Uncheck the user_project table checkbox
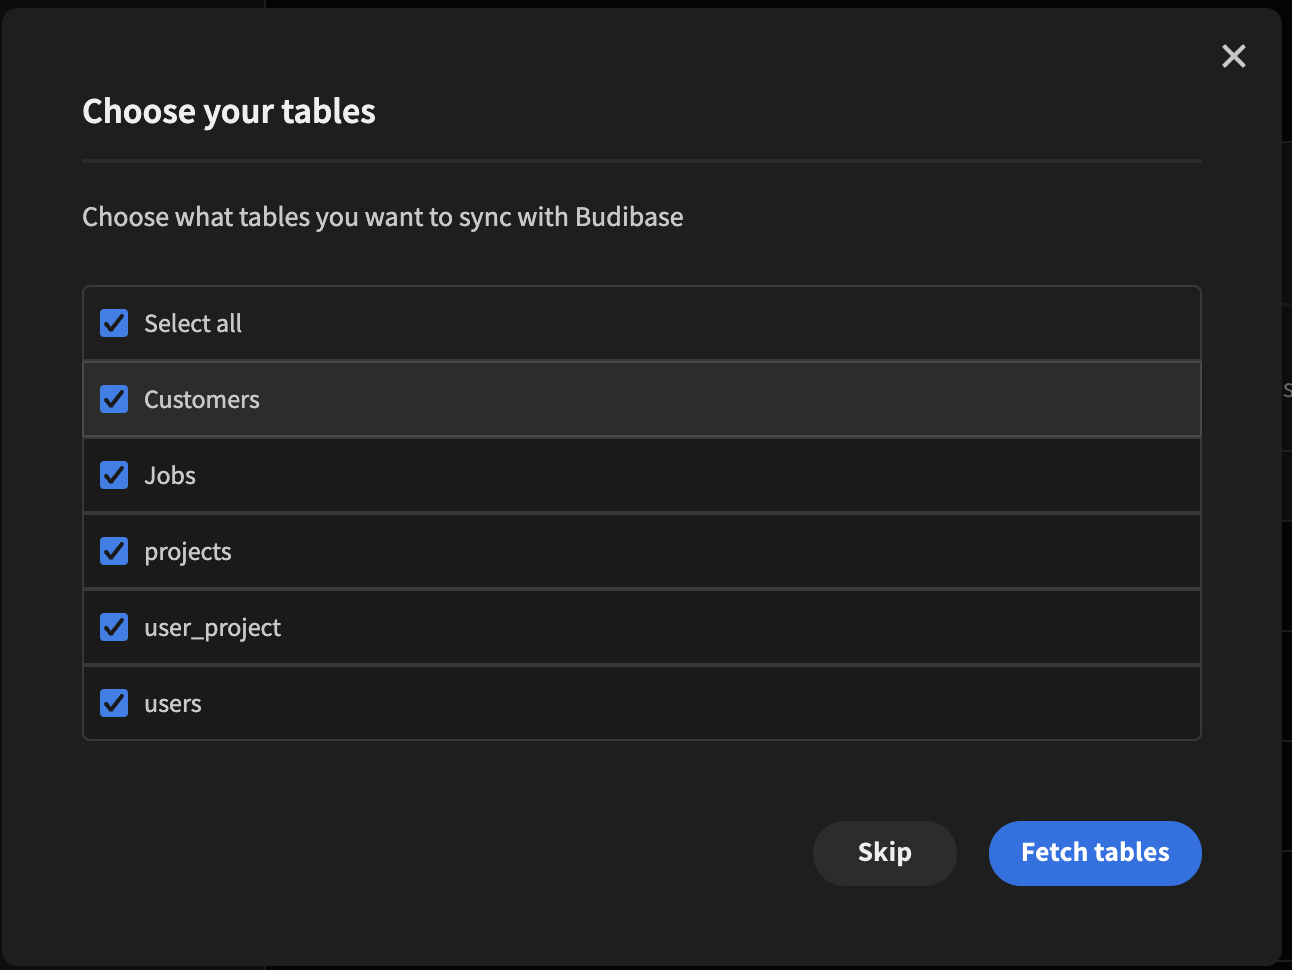This screenshot has width=1292, height=970. tap(113, 627)
